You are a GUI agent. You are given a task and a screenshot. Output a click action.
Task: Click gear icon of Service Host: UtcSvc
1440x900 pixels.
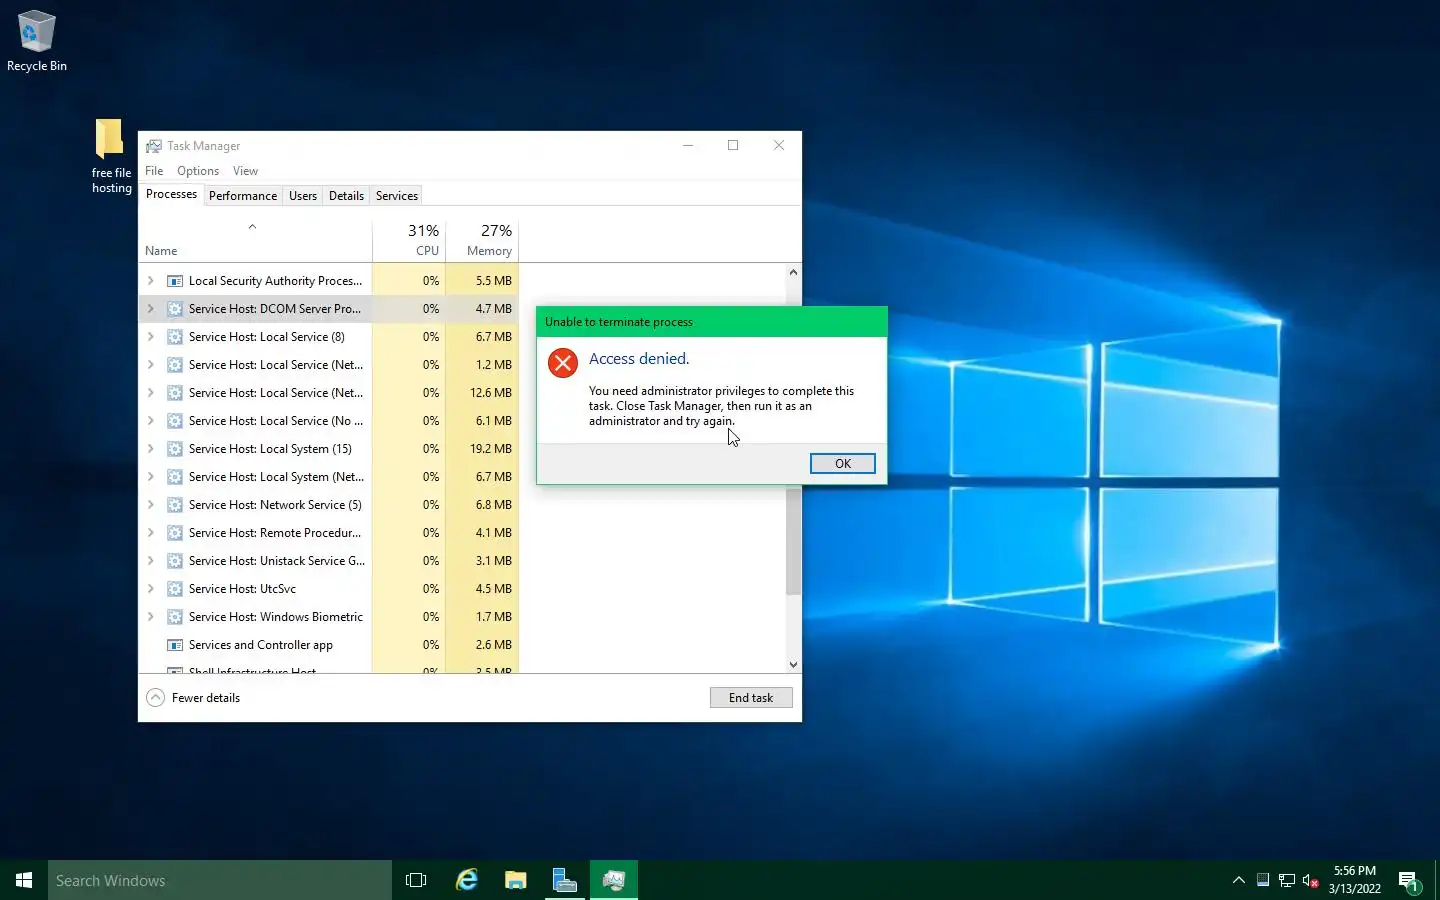pyautogui.click(x=175, y=589)
